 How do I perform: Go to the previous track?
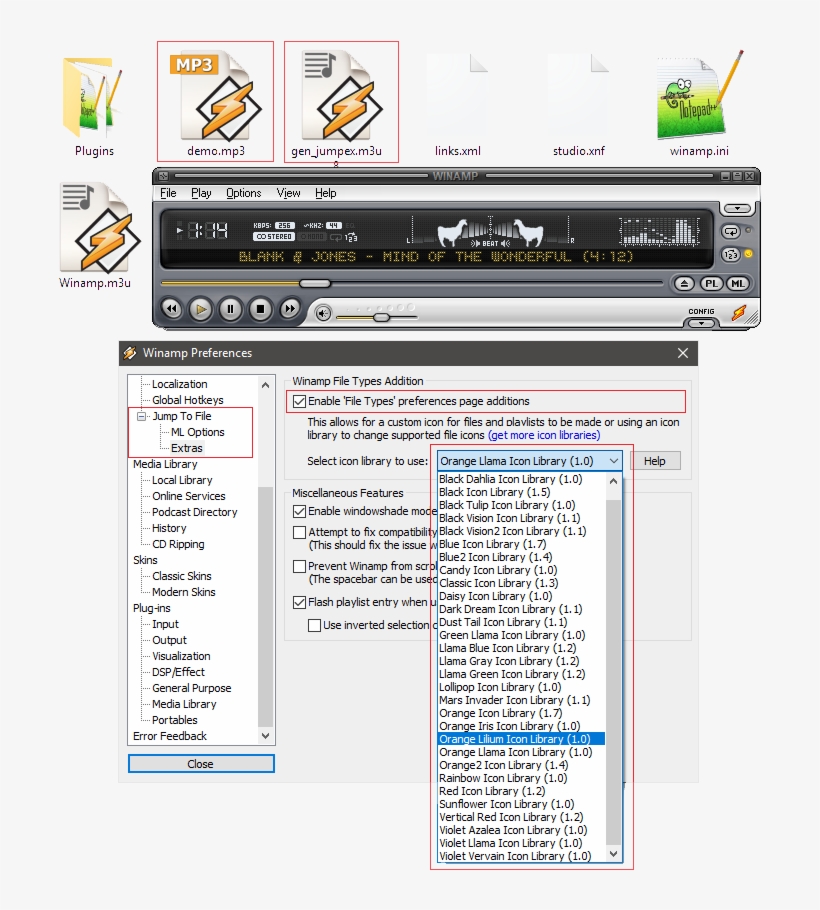pos(171,309)
